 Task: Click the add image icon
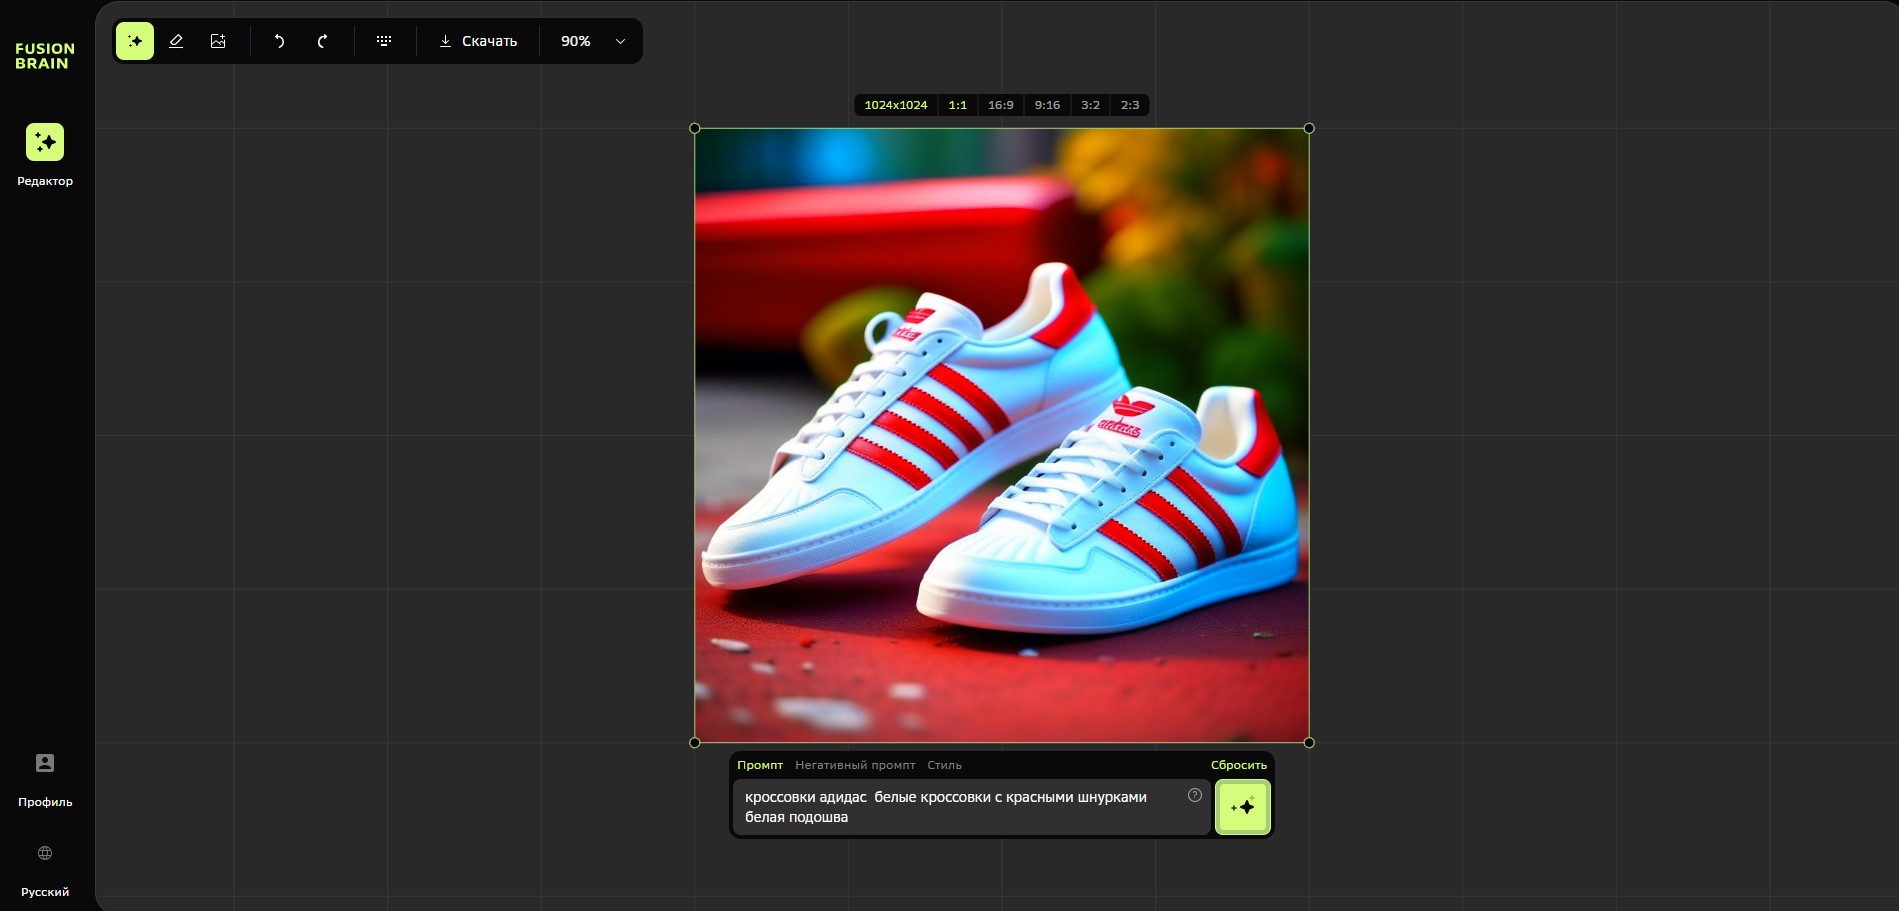[218, 41]
